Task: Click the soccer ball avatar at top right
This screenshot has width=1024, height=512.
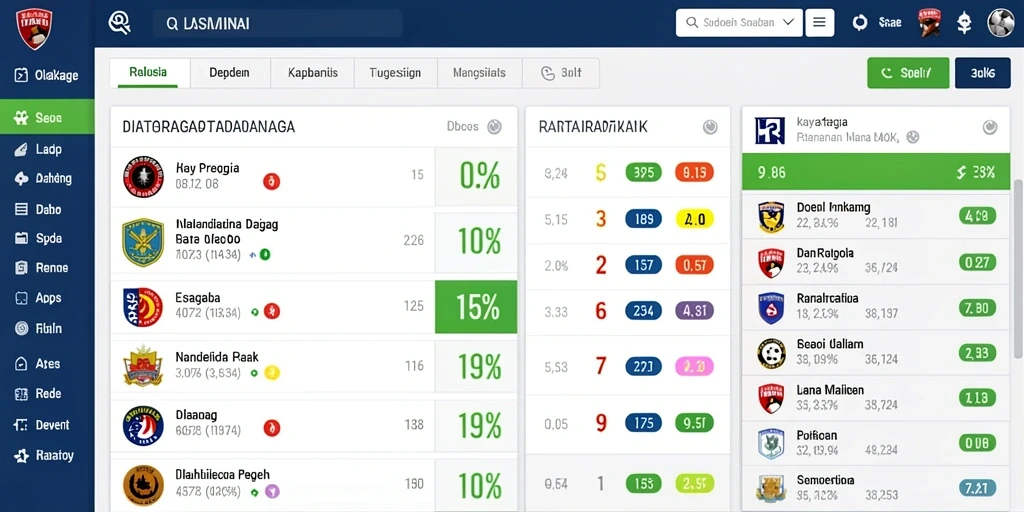Action: click(1001, 23)
